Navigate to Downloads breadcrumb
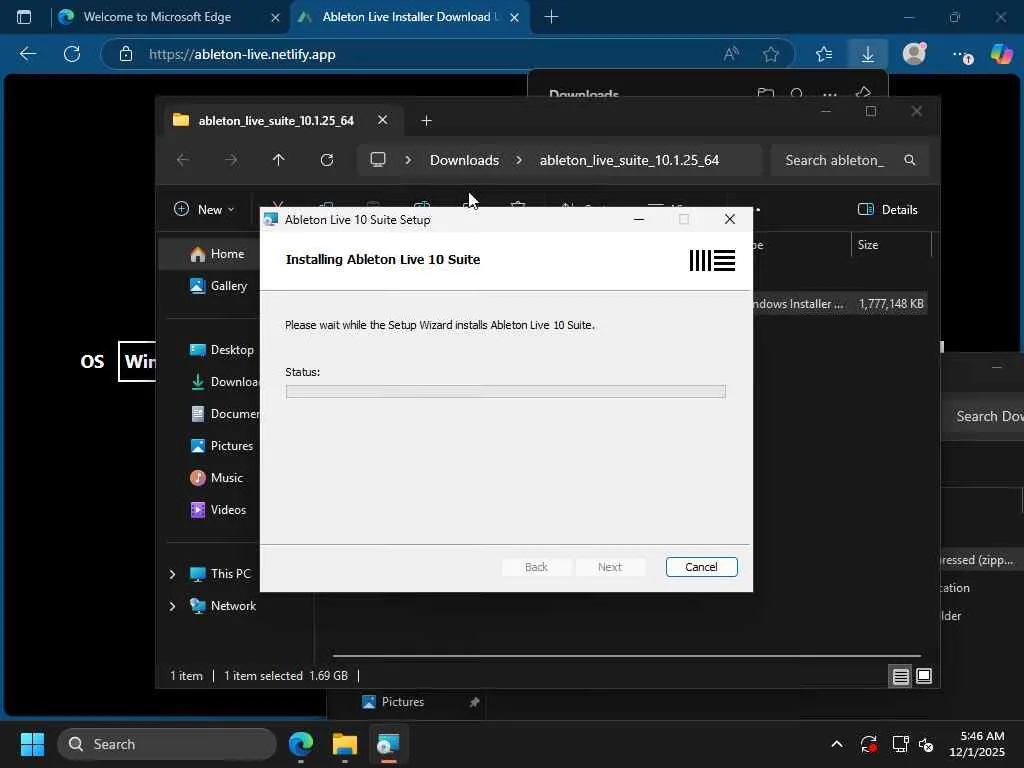1024x768 pixels. (x=464, y=160)
